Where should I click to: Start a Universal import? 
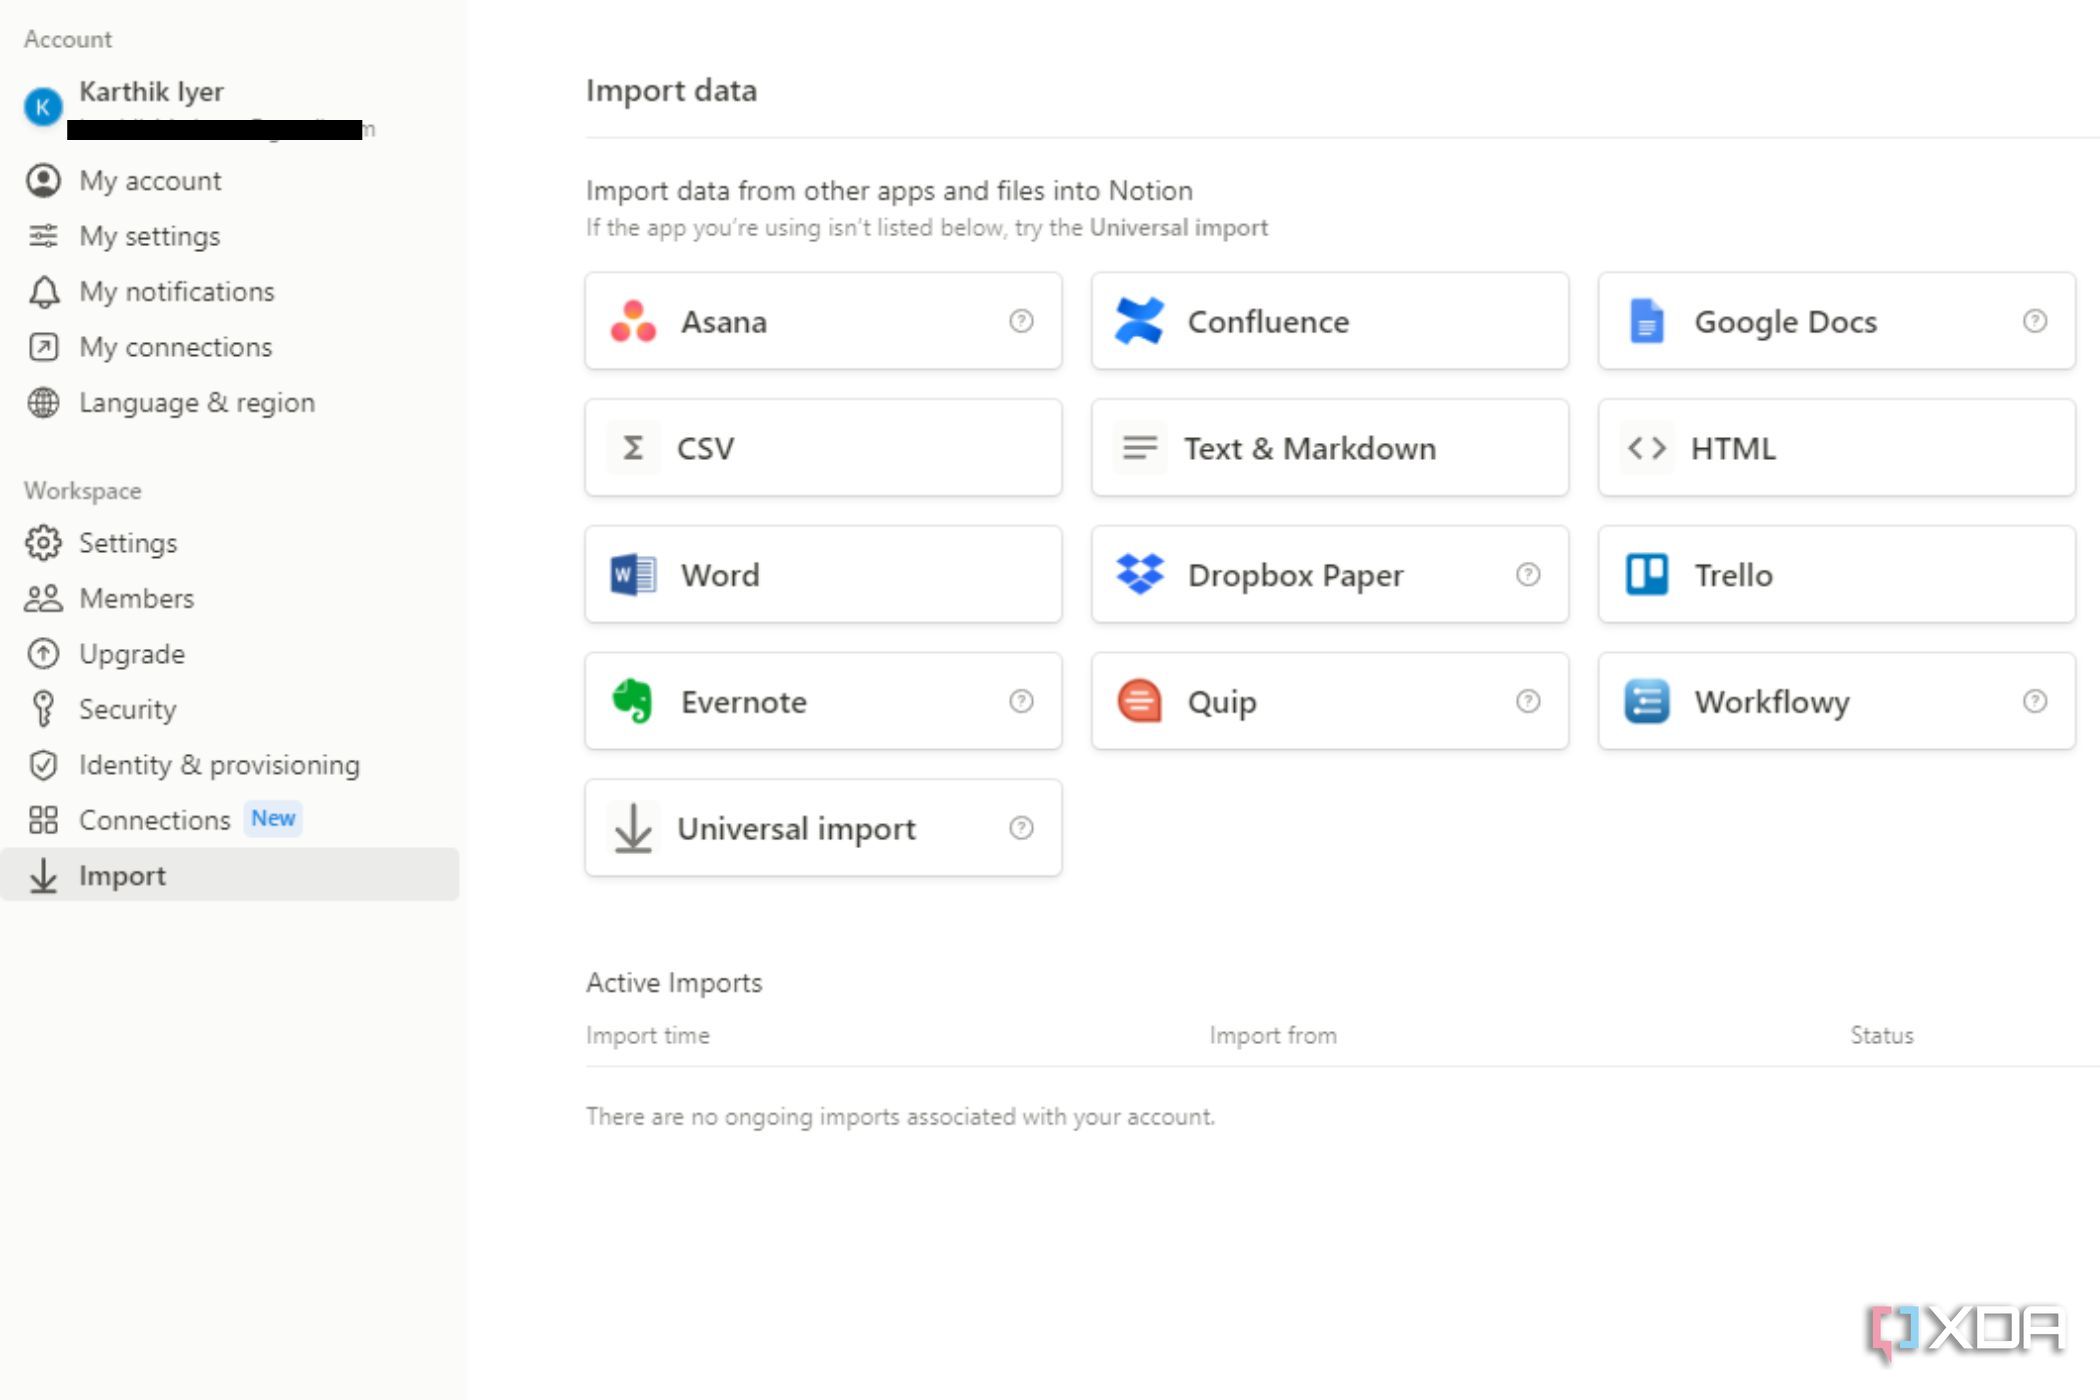click(823, 828)
